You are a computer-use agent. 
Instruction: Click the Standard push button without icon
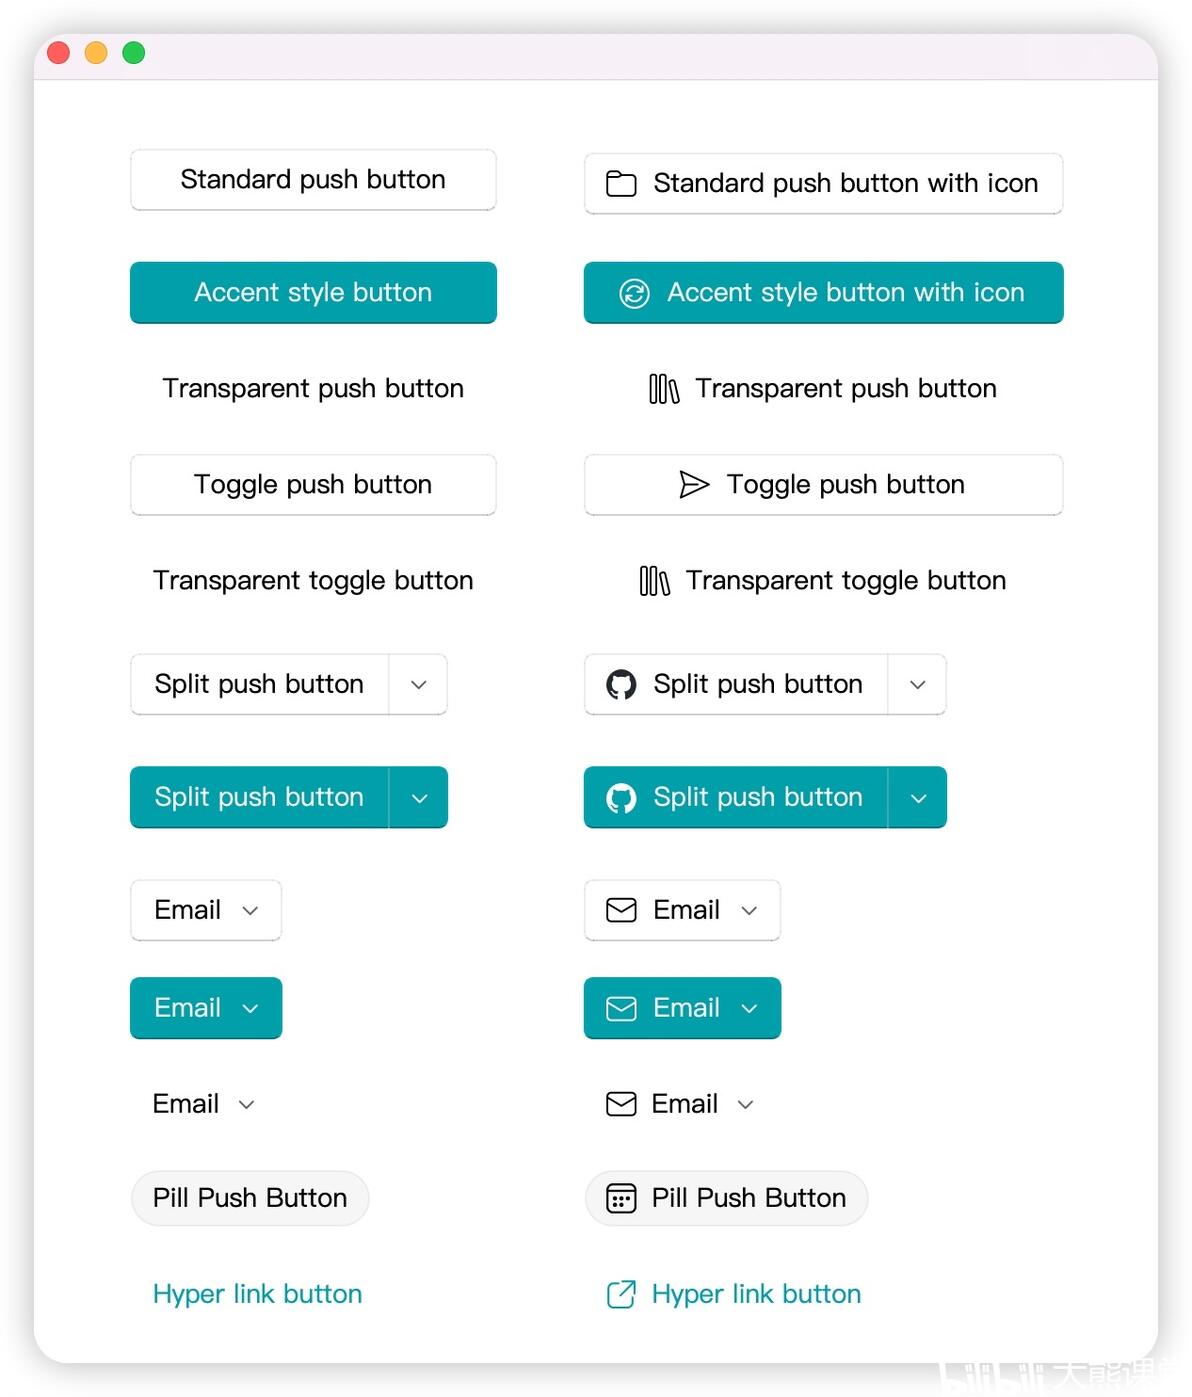pyautogui.click(x=313, y=180)
